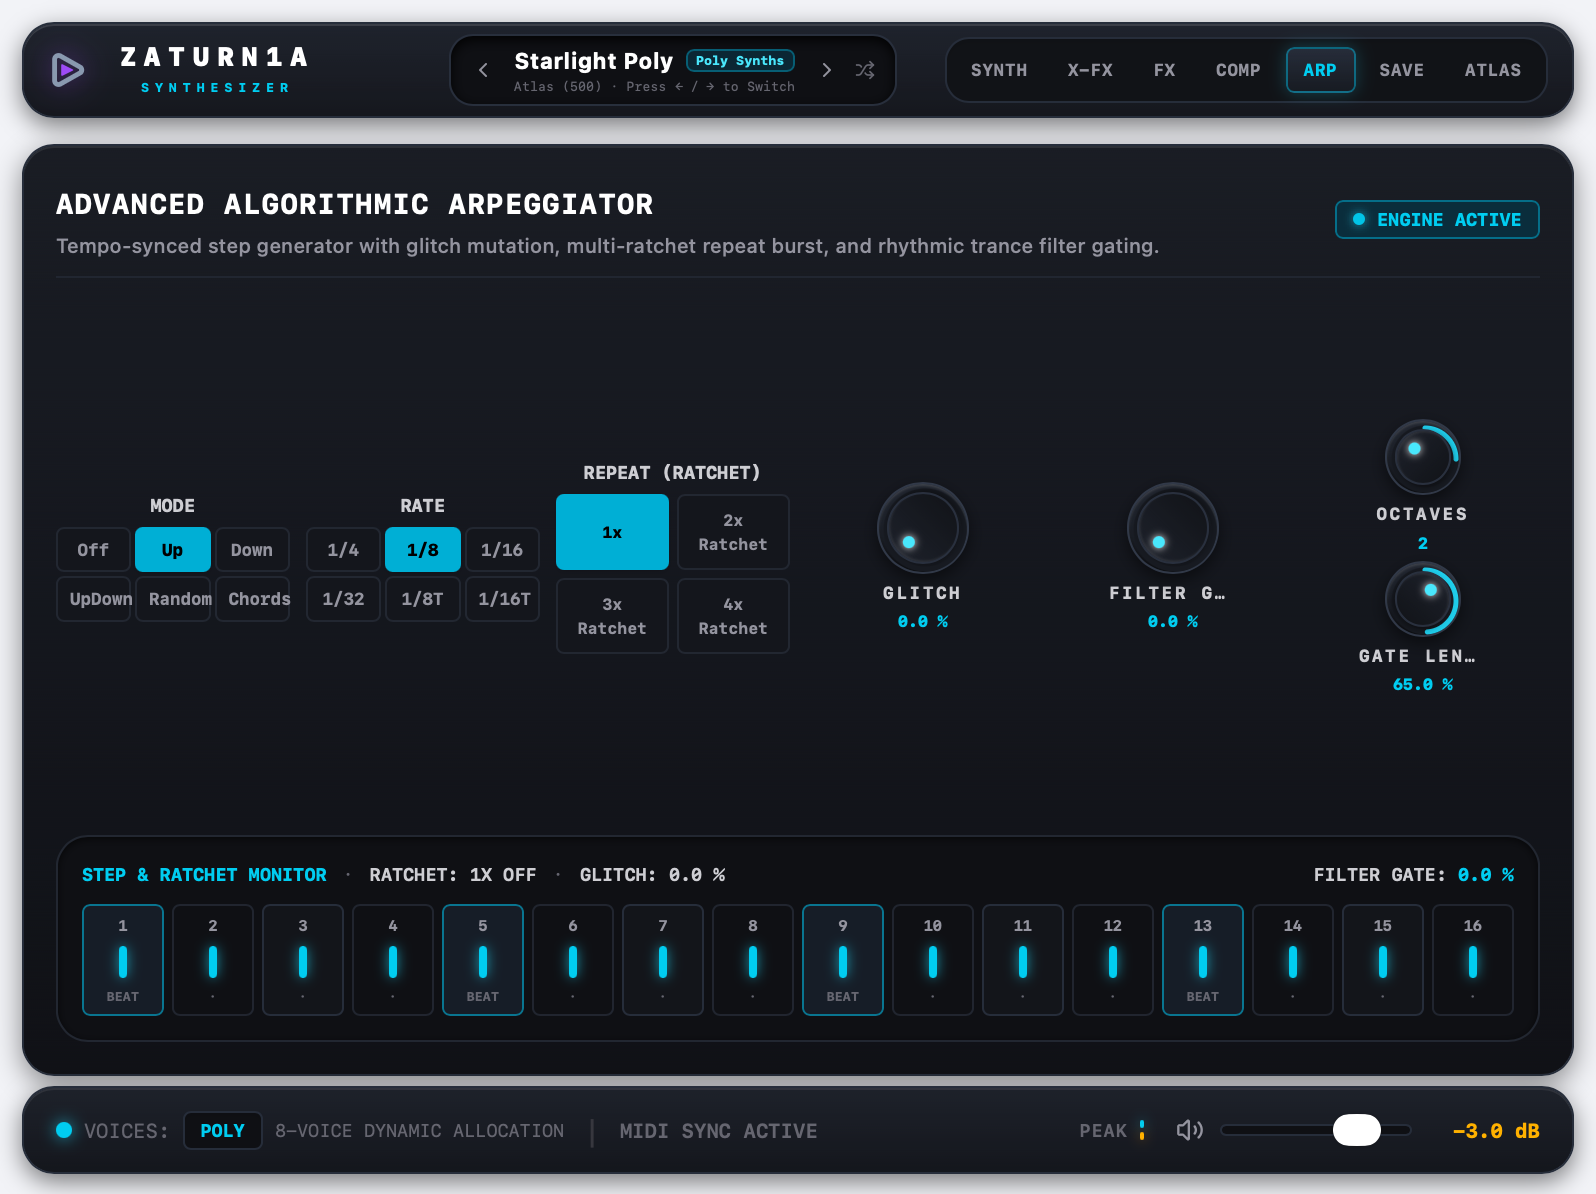Toggle the Engine Active switch

pos(1437,220)
